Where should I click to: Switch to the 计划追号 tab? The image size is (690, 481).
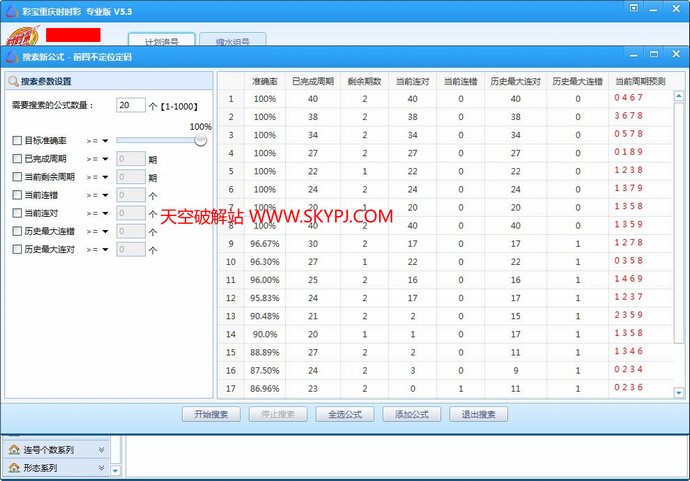[x=162, y=41]
